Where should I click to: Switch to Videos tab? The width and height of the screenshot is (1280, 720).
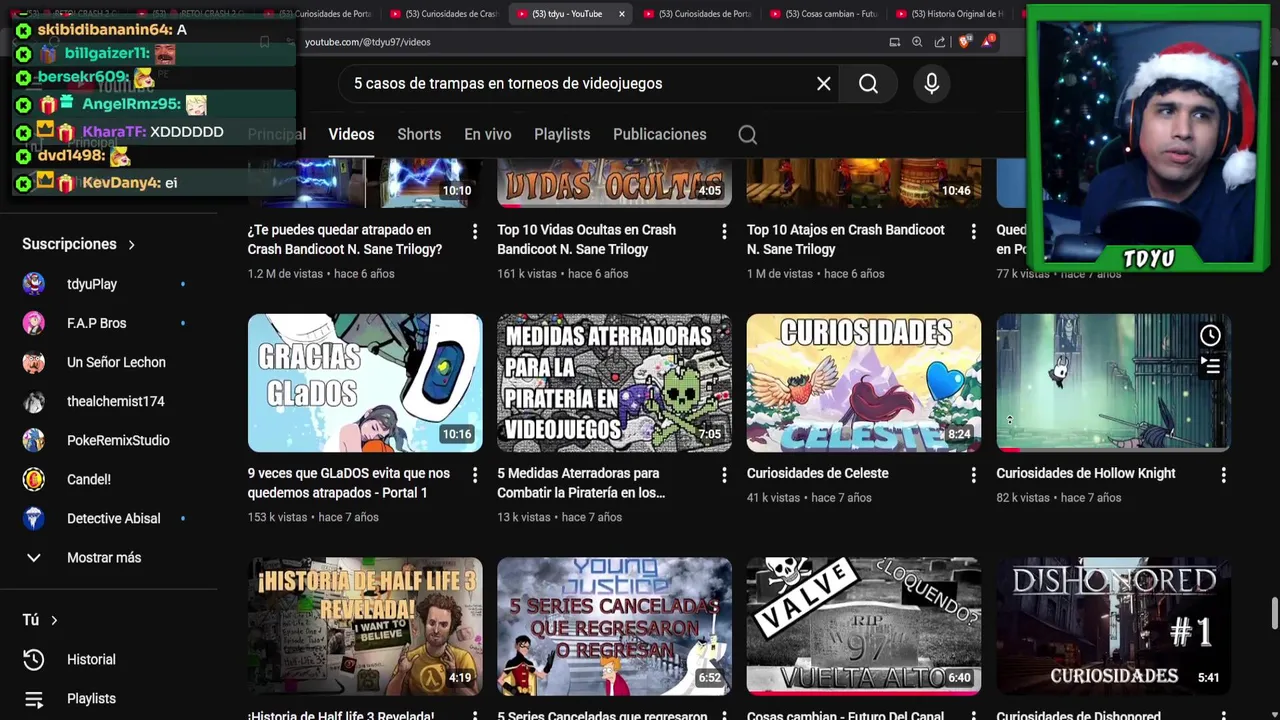pos(351,134)
